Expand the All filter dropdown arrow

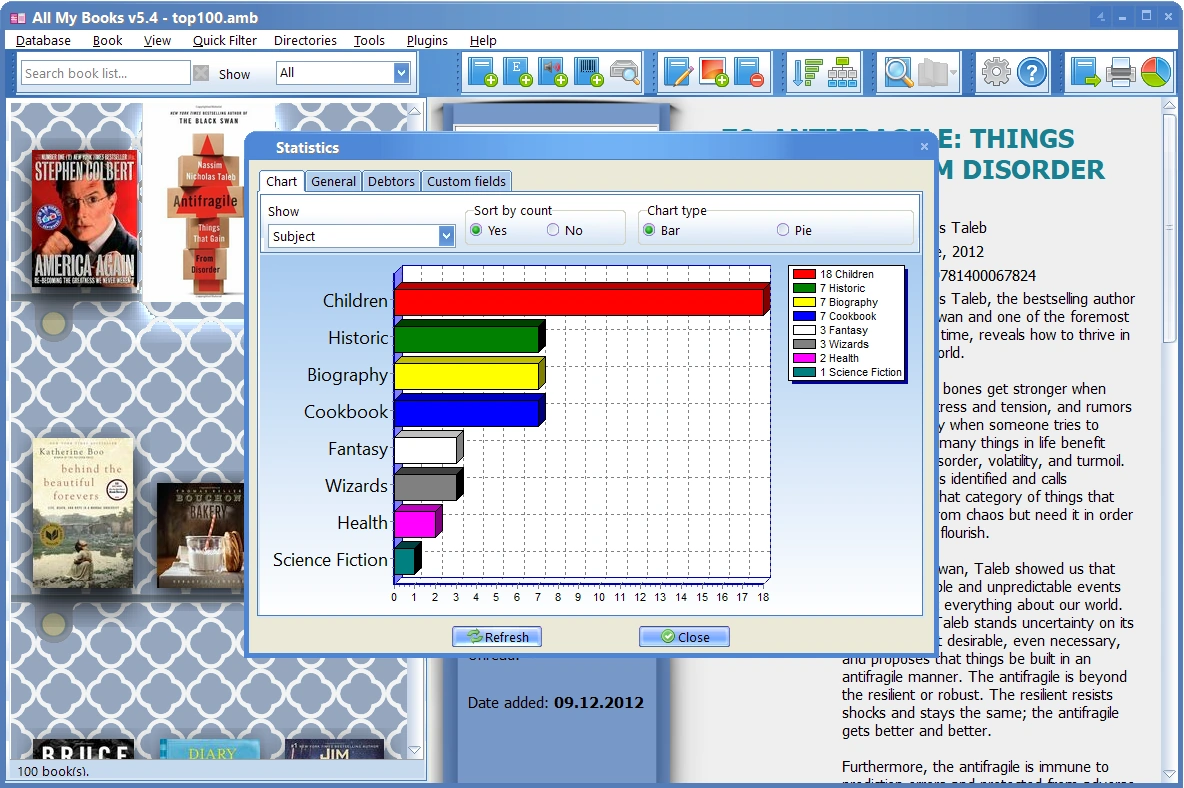pyautogui.click(x=402, y=72)
